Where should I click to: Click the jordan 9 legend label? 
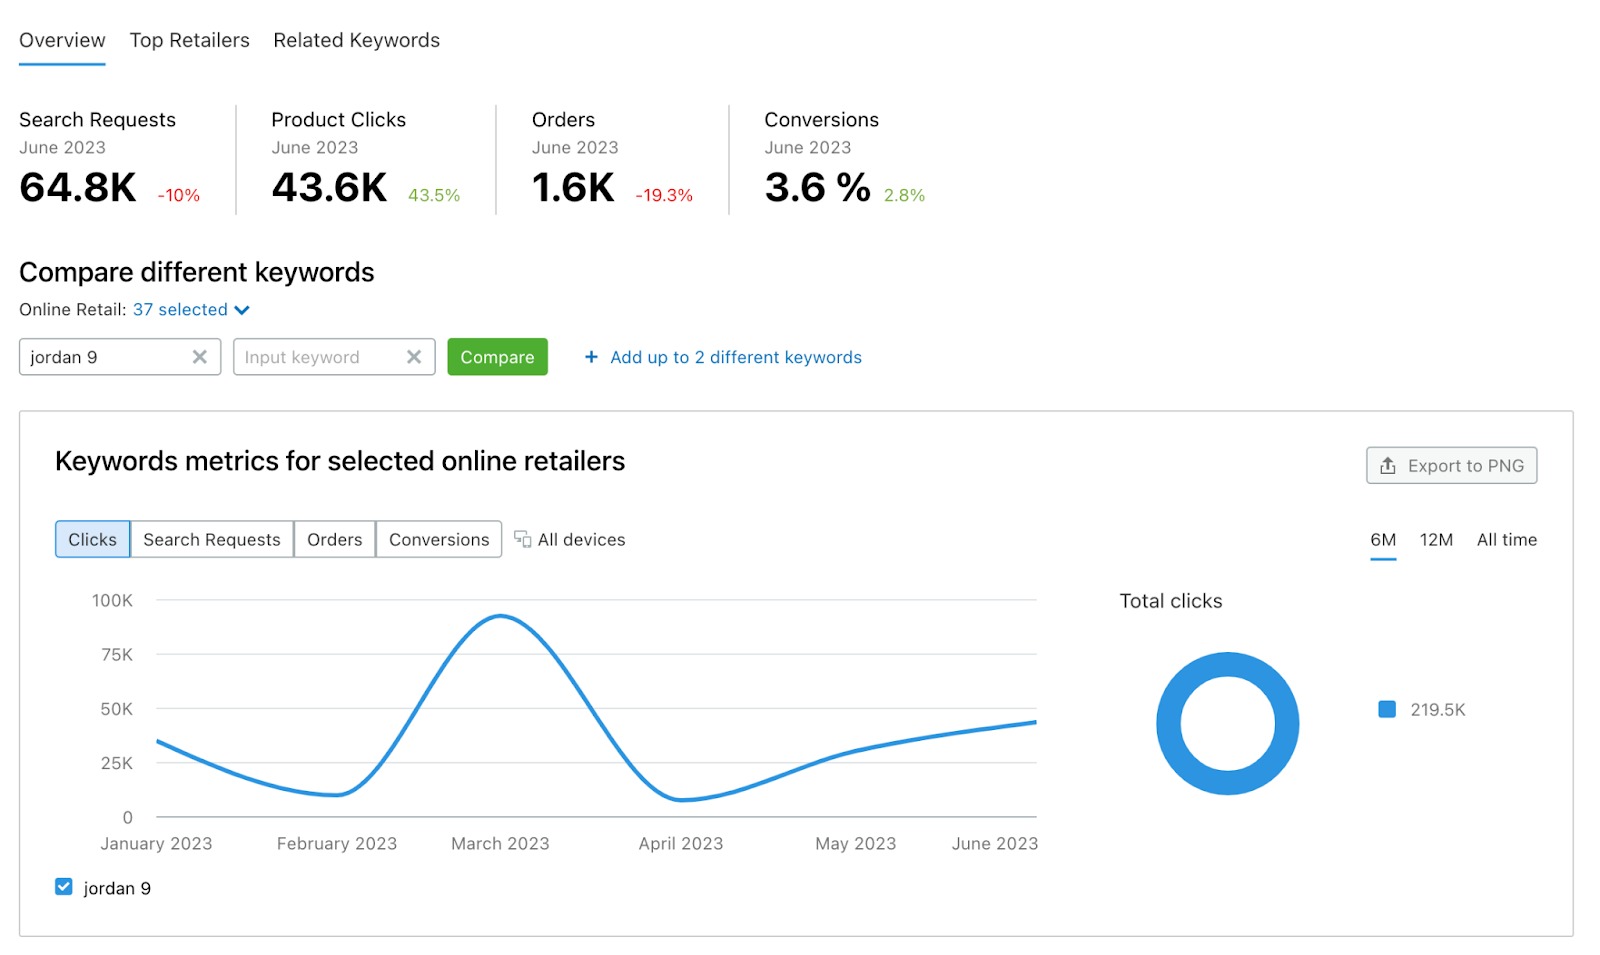pos(117,888)
